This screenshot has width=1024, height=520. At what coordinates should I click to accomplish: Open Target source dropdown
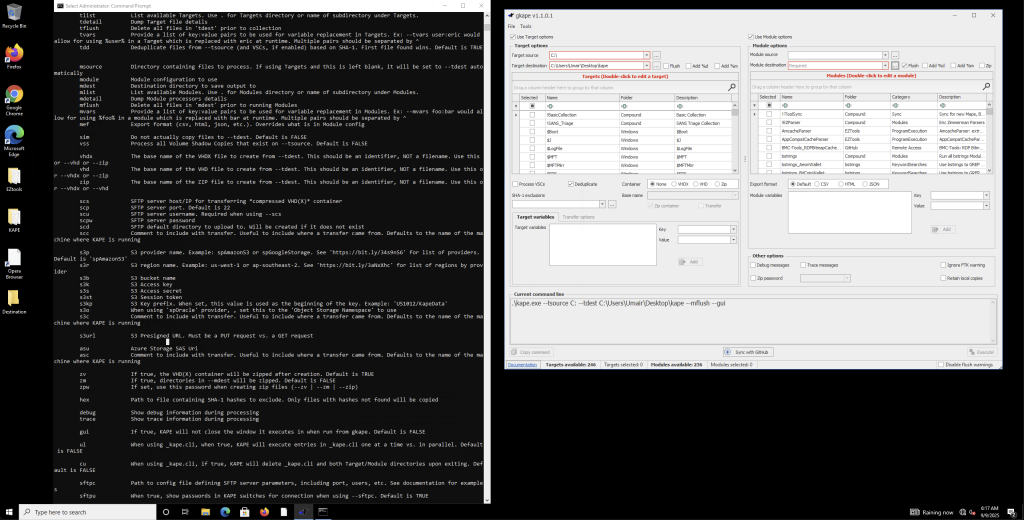[x=647, y=56]
